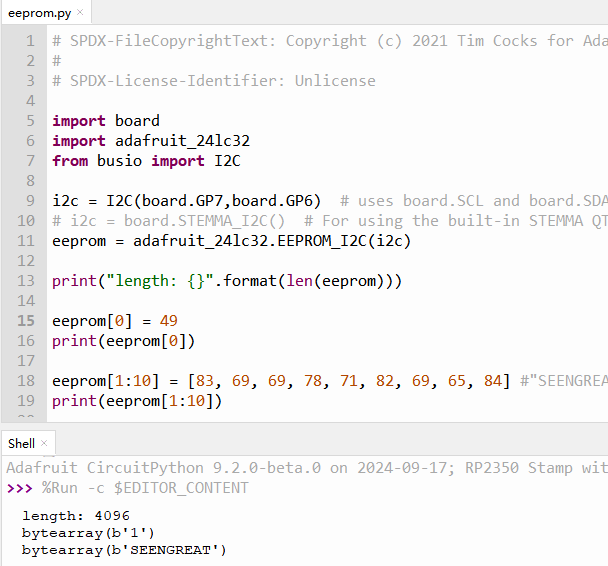Click the print length format line
This screenshot has height=566, width=608.
[227, 281]
